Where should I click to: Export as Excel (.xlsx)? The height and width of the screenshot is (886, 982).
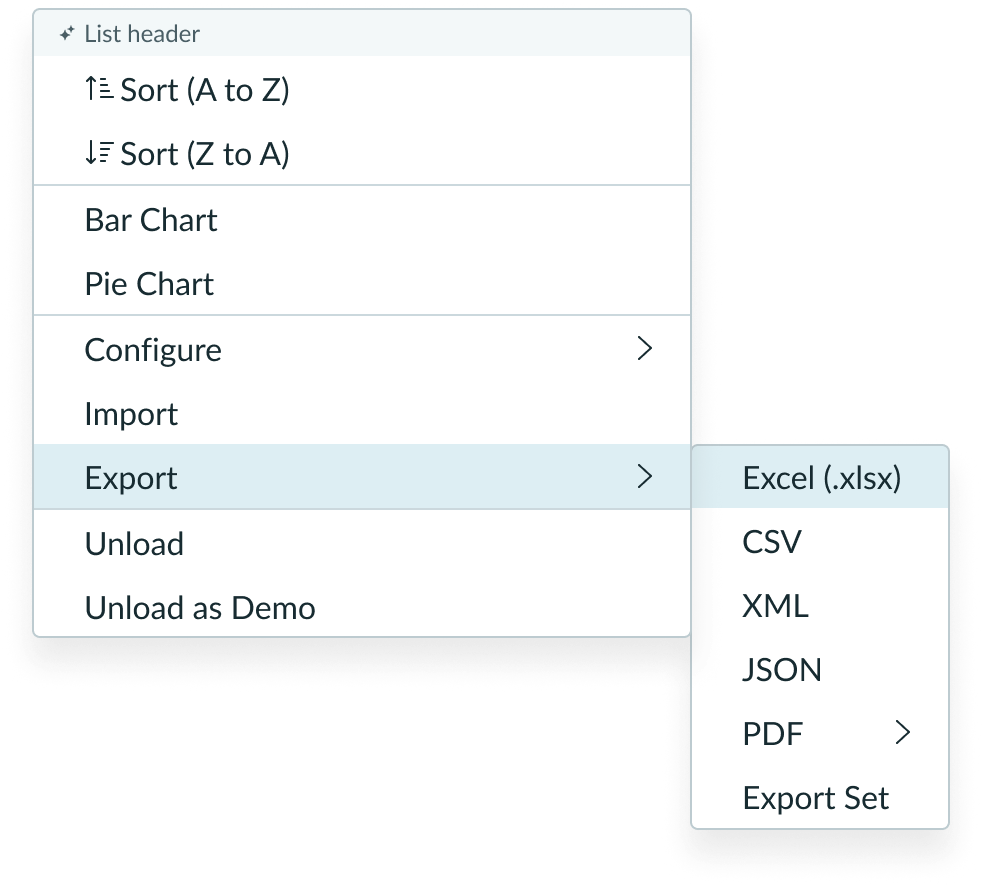[x=819, y=477]
